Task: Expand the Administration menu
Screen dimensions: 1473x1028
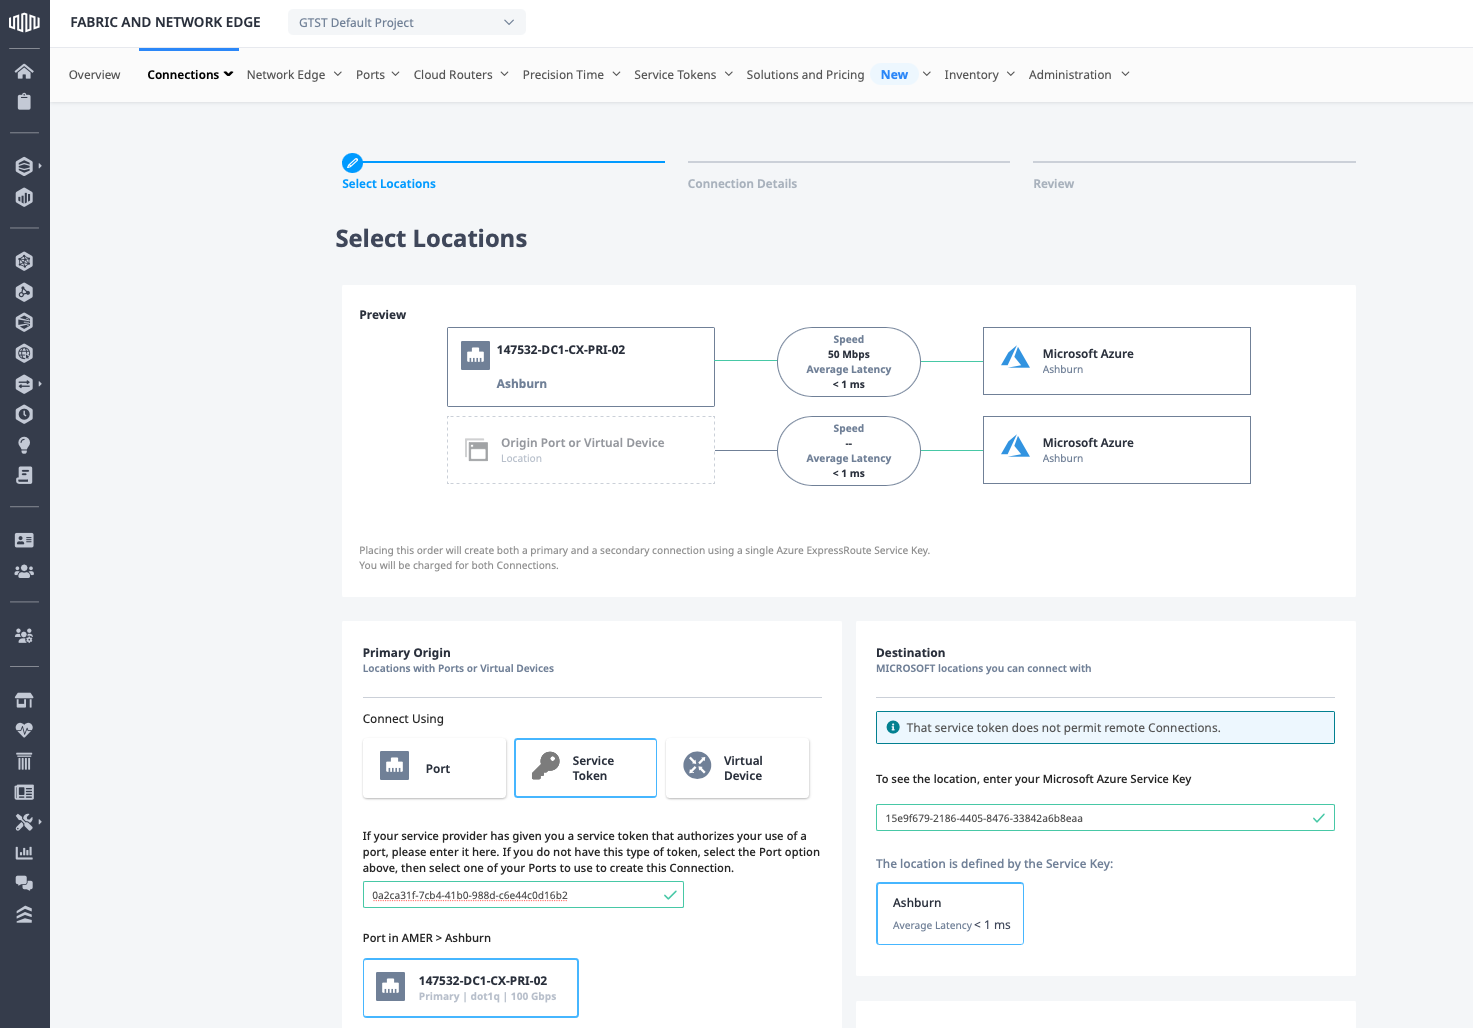Action: 1079,74
